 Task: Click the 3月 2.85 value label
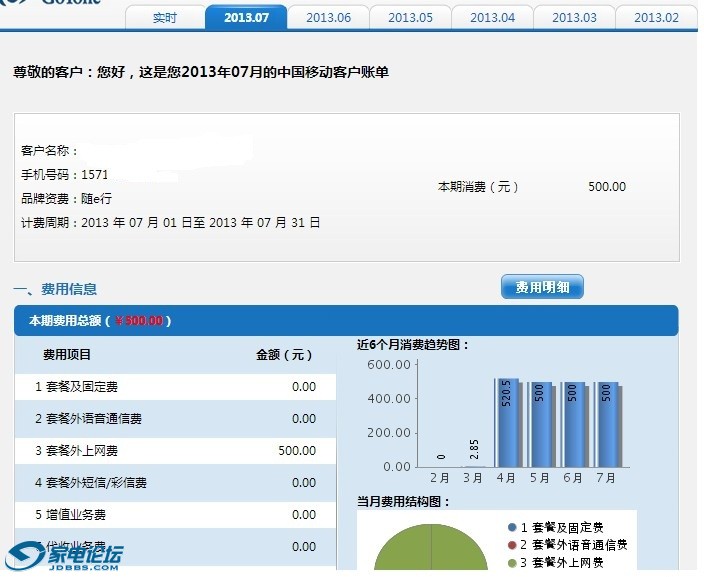pyautogui.click(x=474, y=449)
